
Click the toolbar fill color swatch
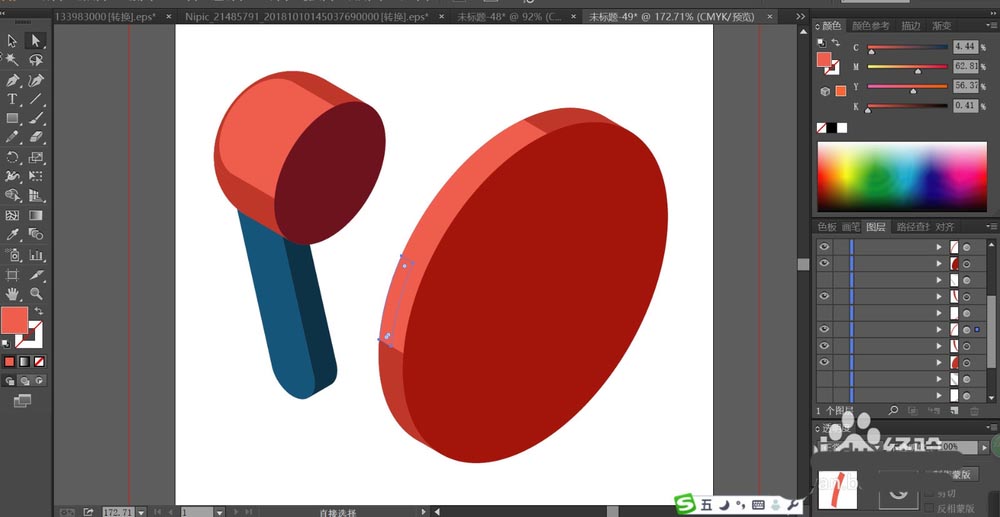[x=14, y=320]
